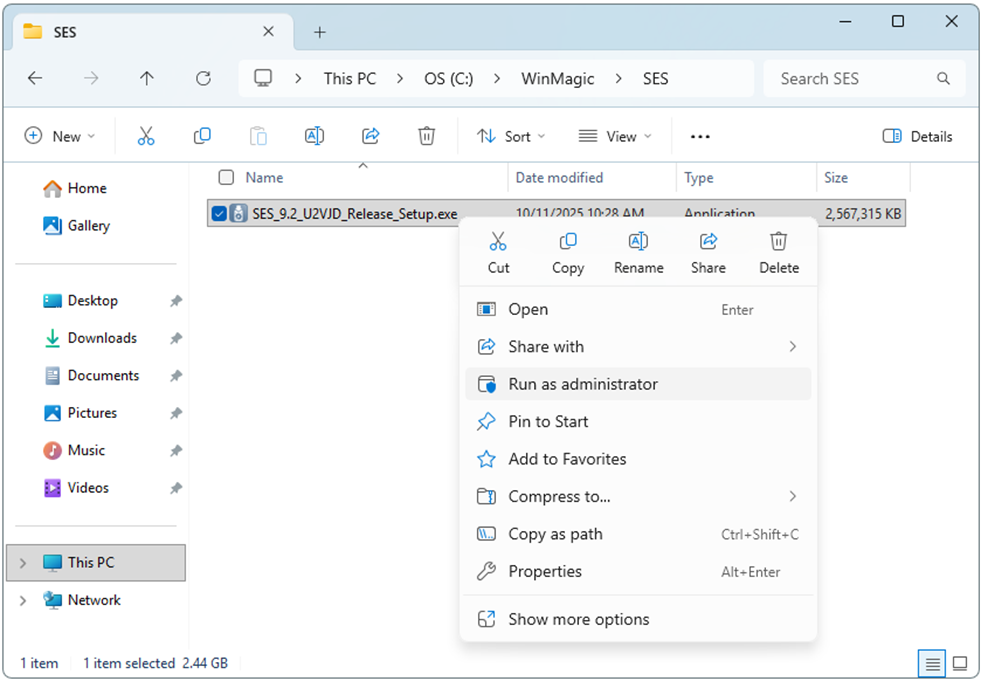981x681 pixels.
Task: Click the Copy icon in the toolbar
Action: tap(202, 136)
